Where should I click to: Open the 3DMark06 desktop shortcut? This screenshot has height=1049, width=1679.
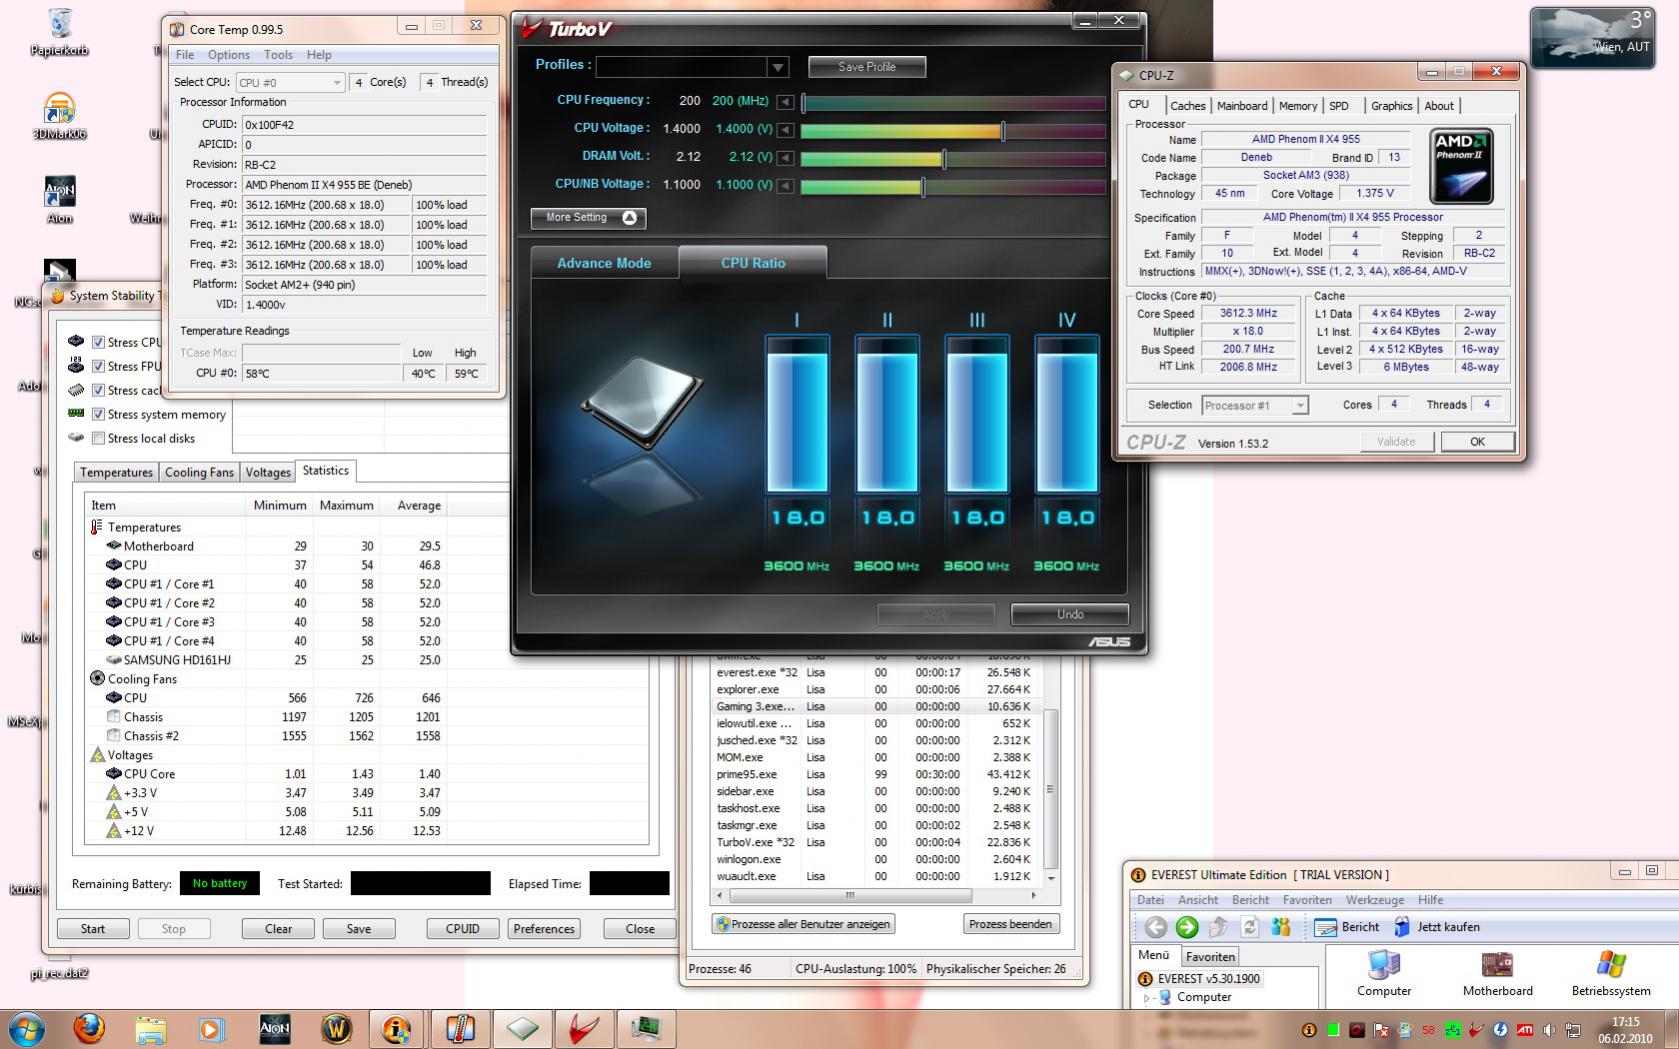59,116
